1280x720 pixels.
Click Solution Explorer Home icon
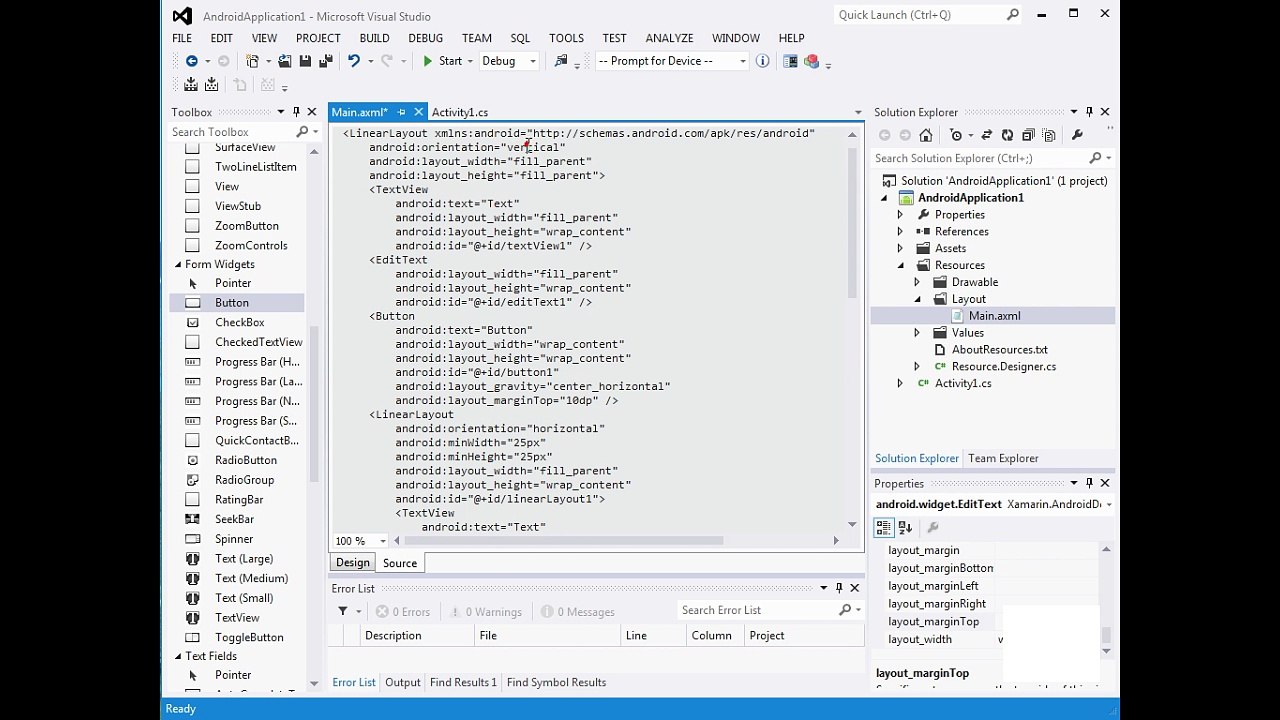click(926, 135)
